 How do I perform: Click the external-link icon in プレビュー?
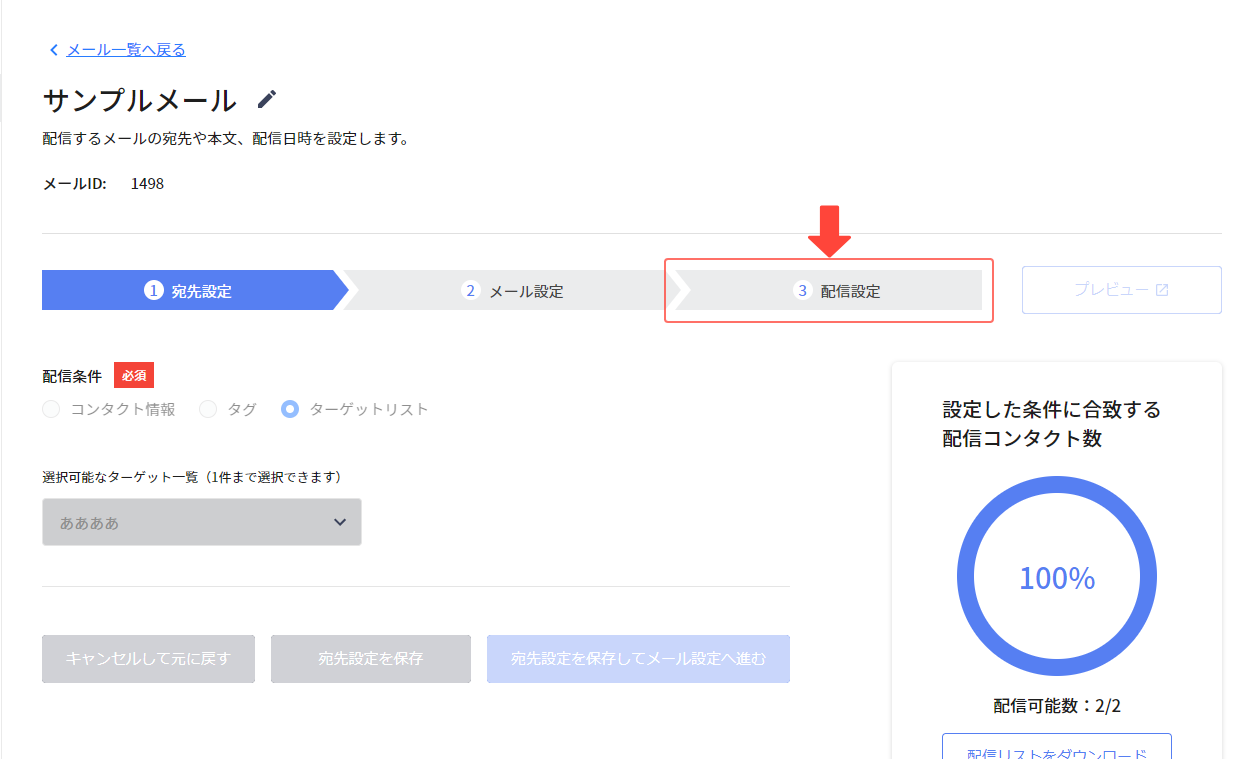tap(1162, 290)
